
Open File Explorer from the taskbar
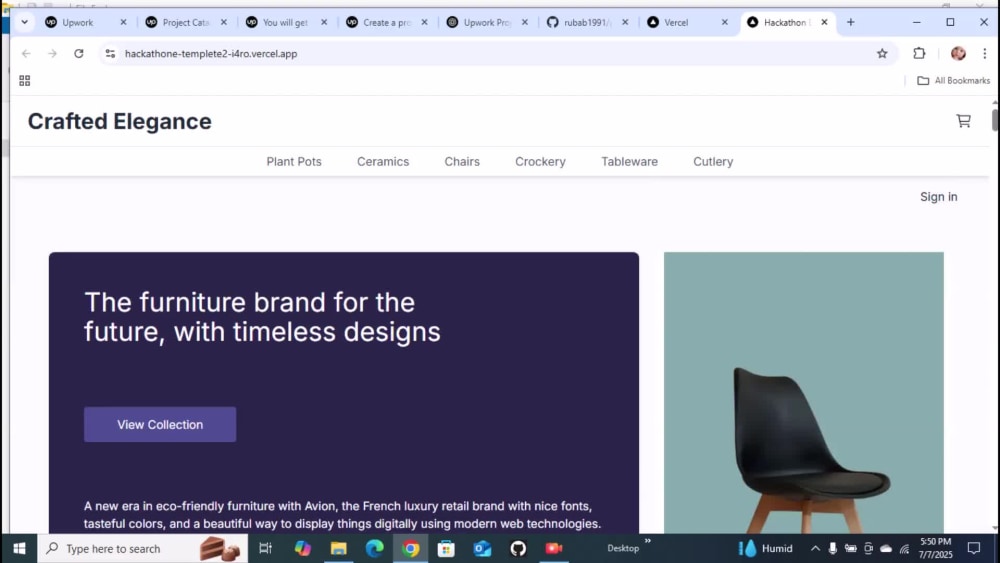point(339,548)
